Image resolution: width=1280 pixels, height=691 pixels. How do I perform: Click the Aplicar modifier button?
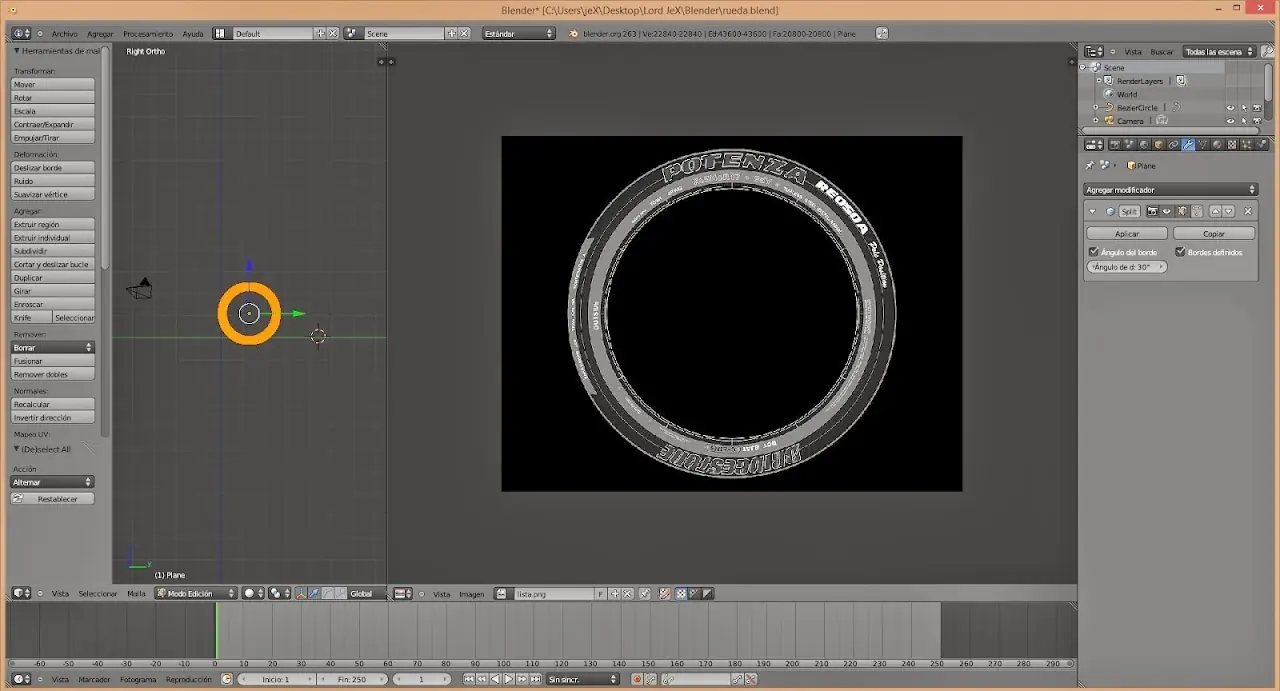click(x=1127, y=233)
